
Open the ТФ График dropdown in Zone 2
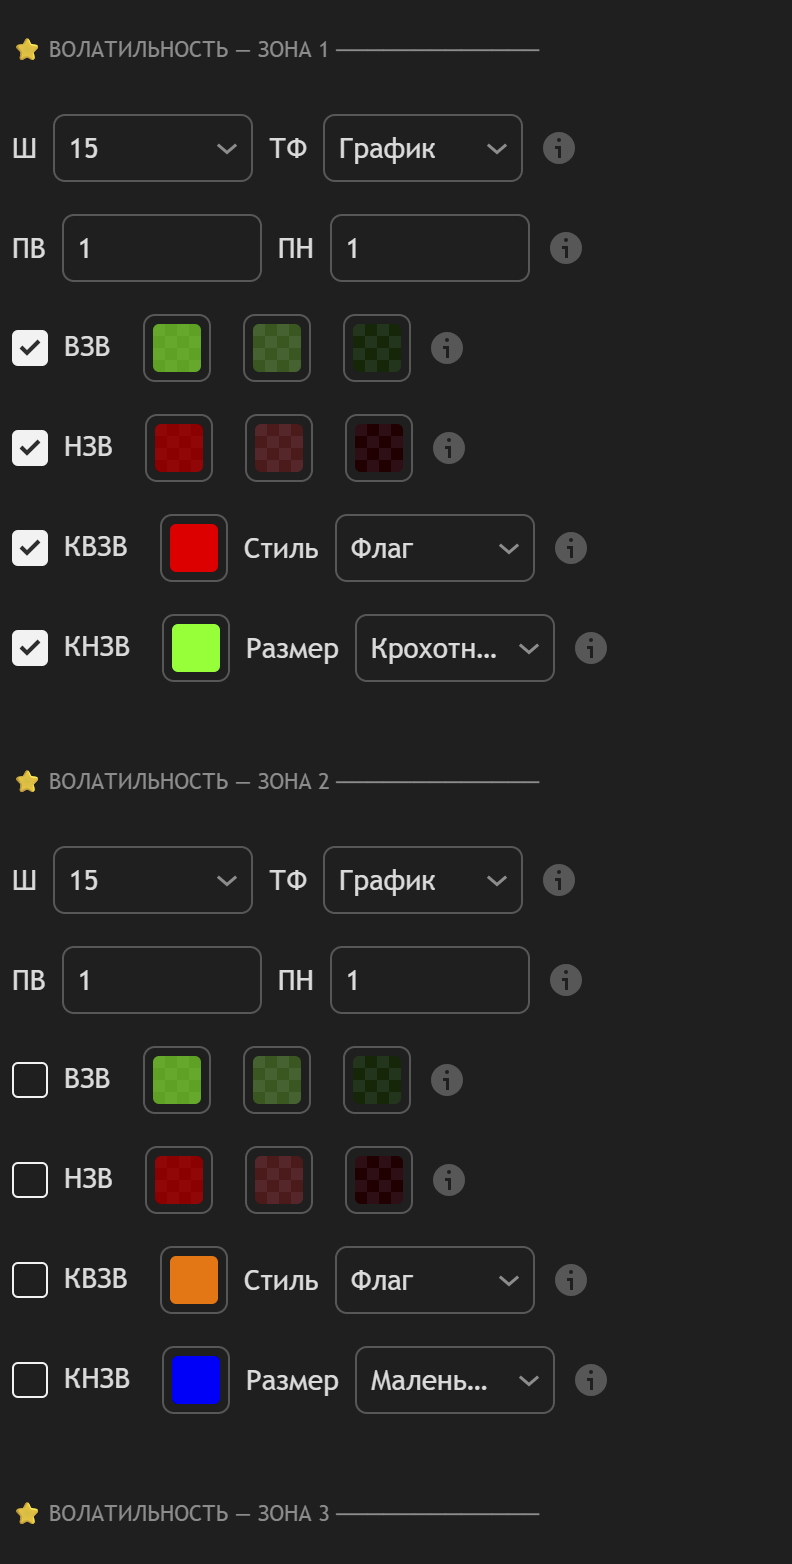coord(422,880)
